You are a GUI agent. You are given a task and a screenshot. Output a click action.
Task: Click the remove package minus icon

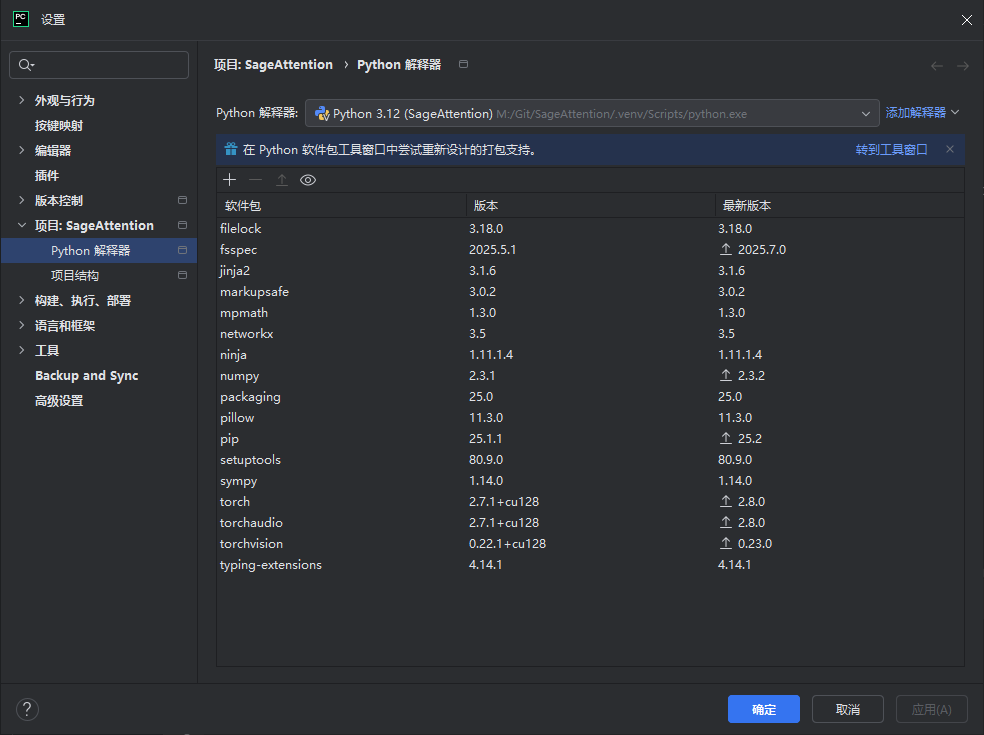pyautogui.click(x=255, y=180)
